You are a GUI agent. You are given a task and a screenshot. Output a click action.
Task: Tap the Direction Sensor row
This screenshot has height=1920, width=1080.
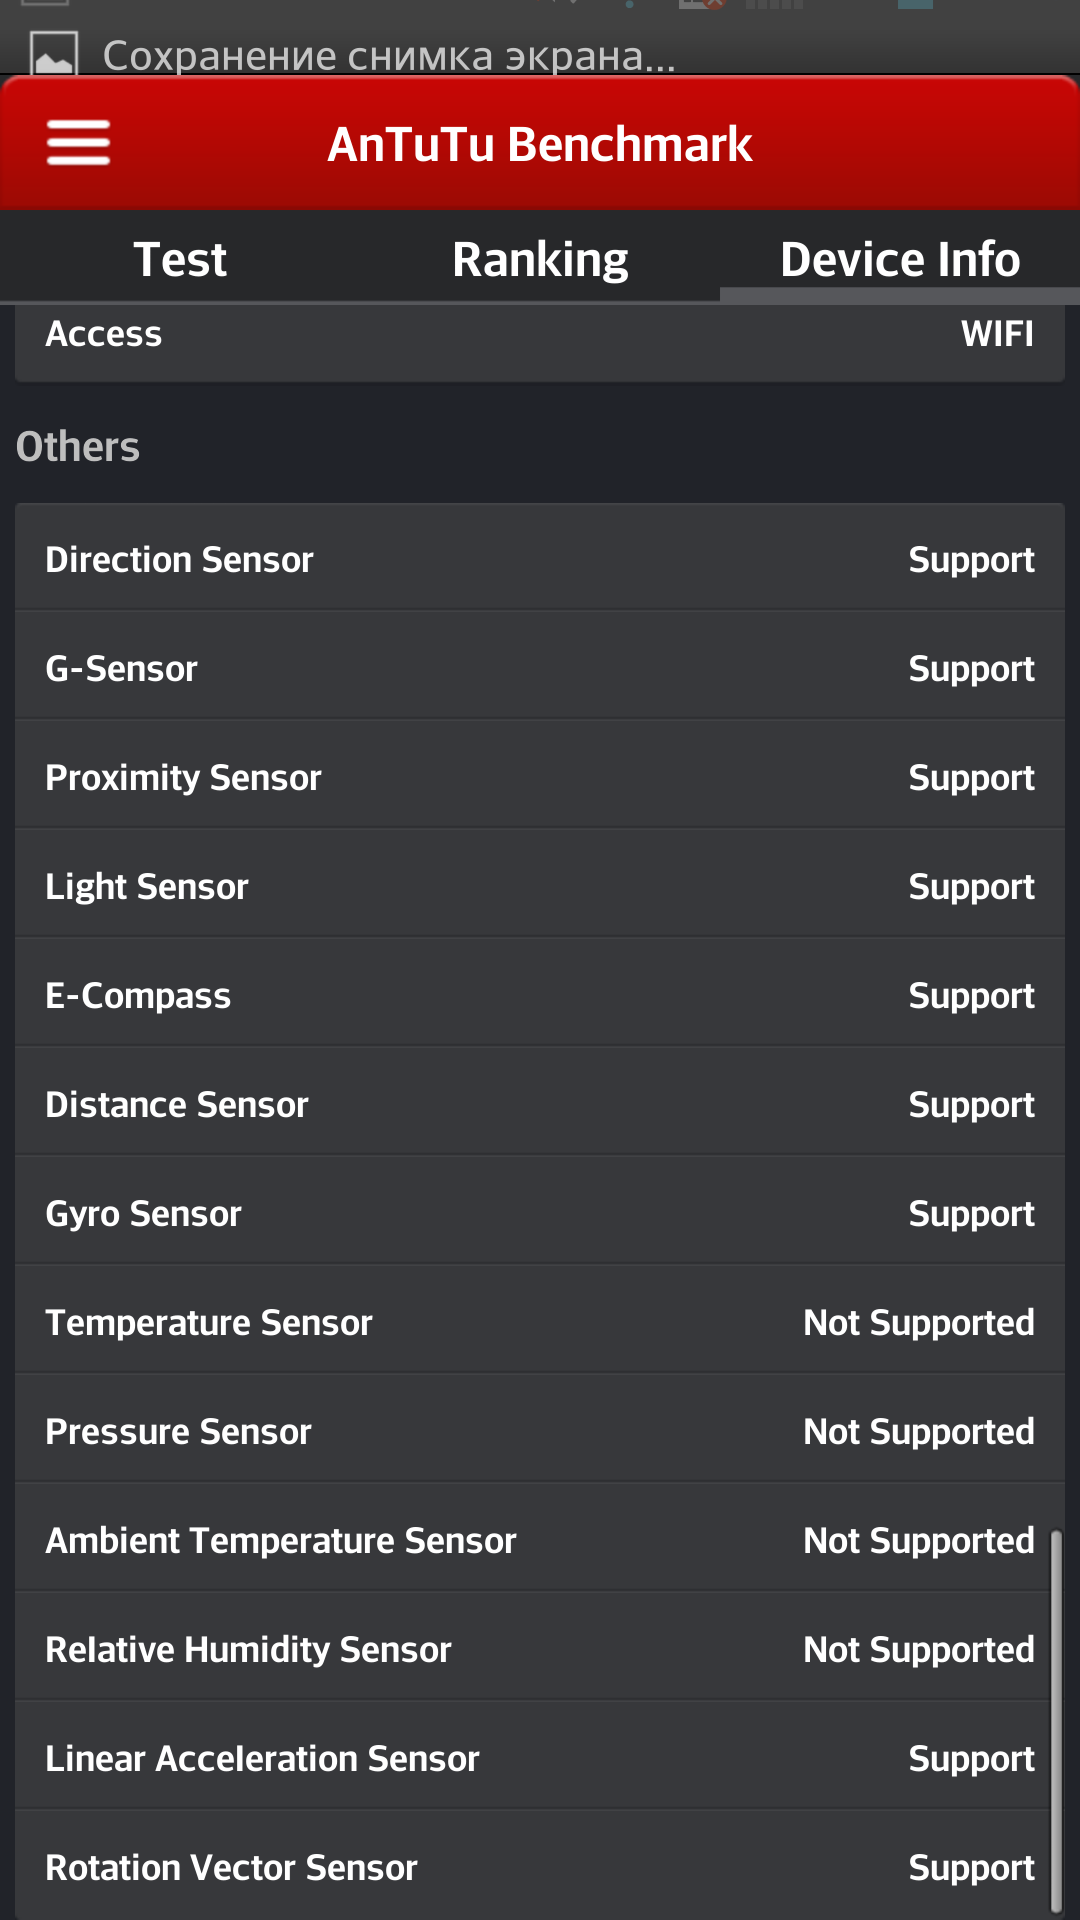(540, 558)
